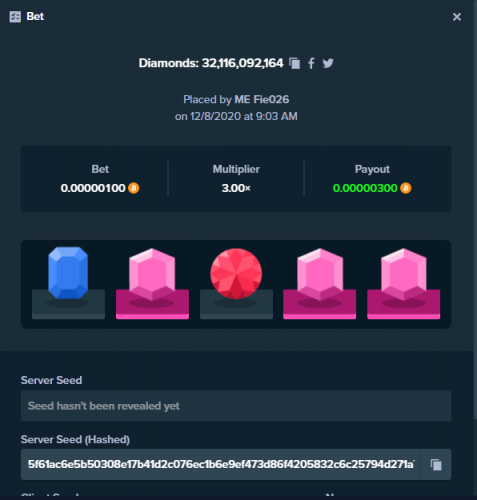Close the Bet dialog
Screen dimensions: 477x500
coord(457,17)
